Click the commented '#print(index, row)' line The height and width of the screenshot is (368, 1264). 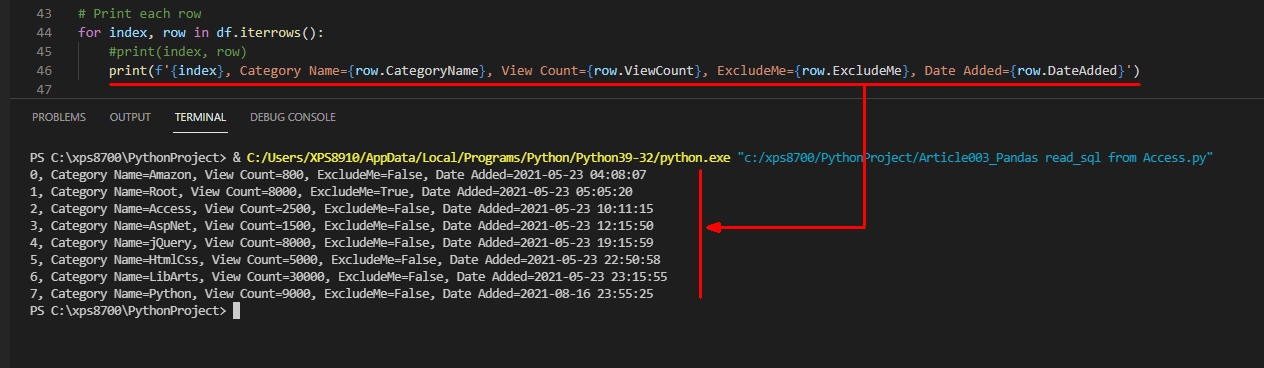click(178, 51)
